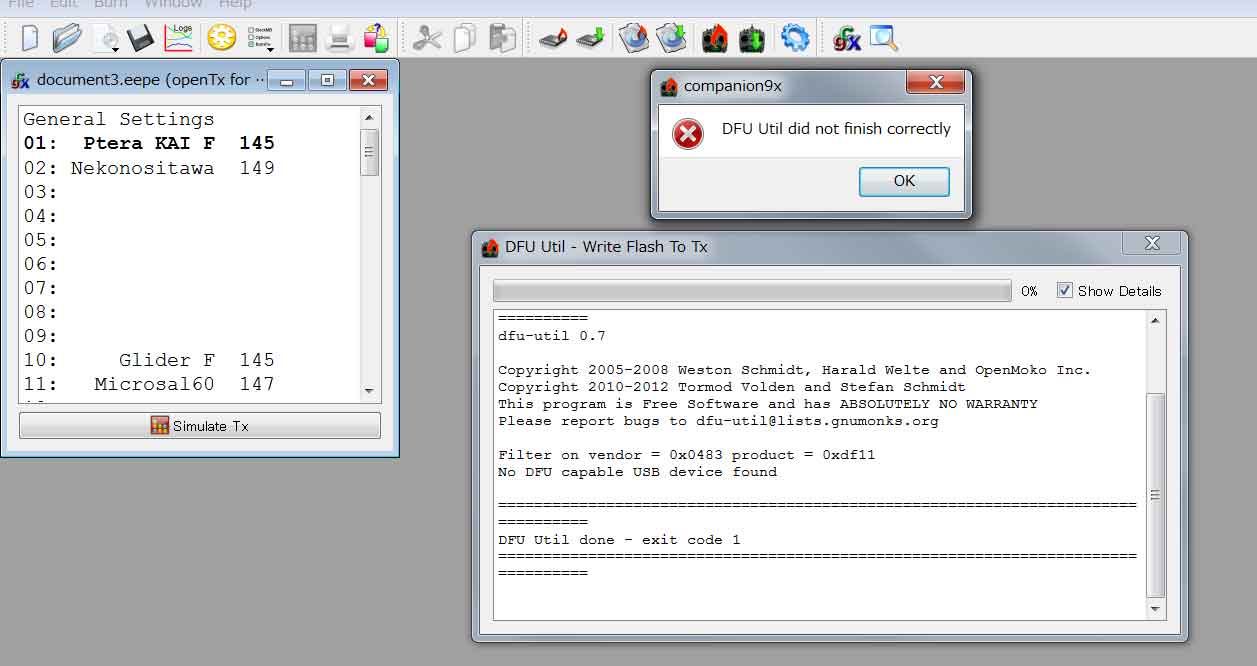Open the firmware profiles dropdown icon
This screenshot has height=666, width=1257.
click(x=260, y=39)
